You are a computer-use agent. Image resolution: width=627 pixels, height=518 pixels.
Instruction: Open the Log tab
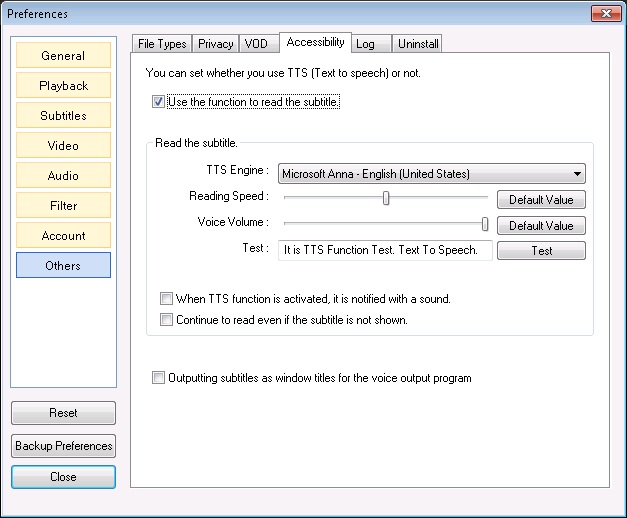click(x=371, y=44)
